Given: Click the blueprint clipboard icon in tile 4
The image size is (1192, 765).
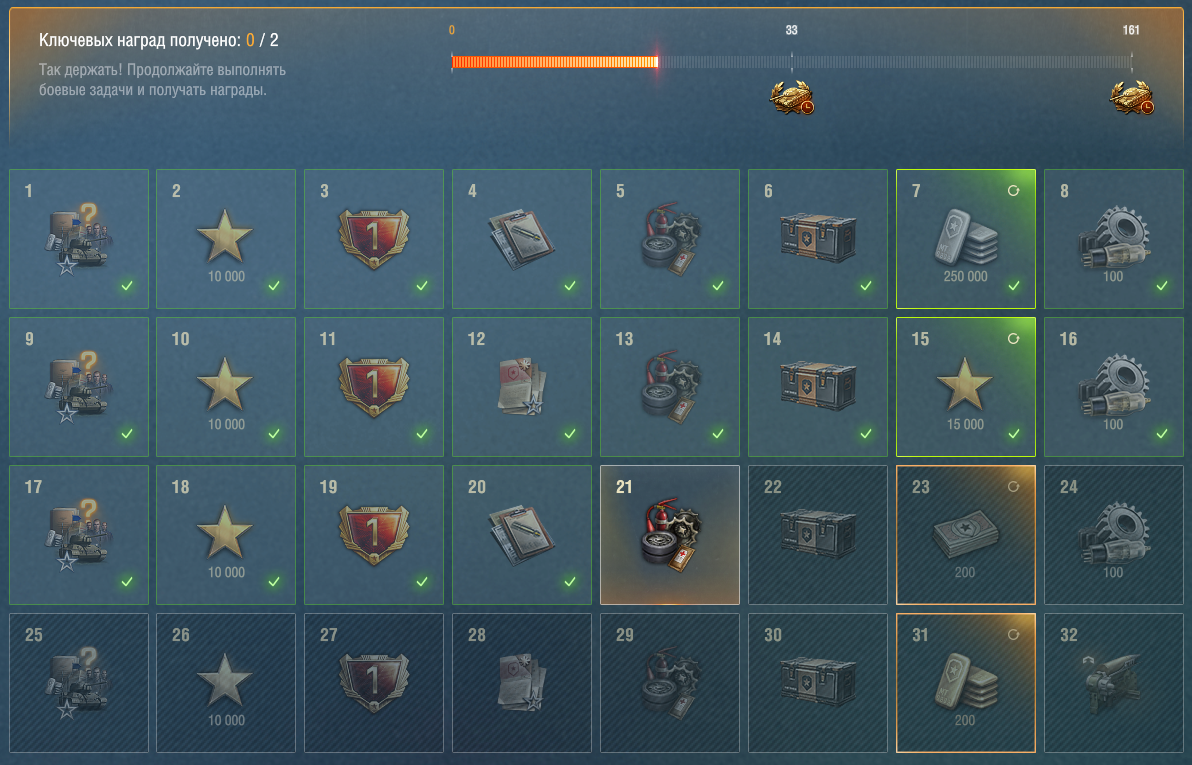Looking at the screenshot, I should click(521, 240).
